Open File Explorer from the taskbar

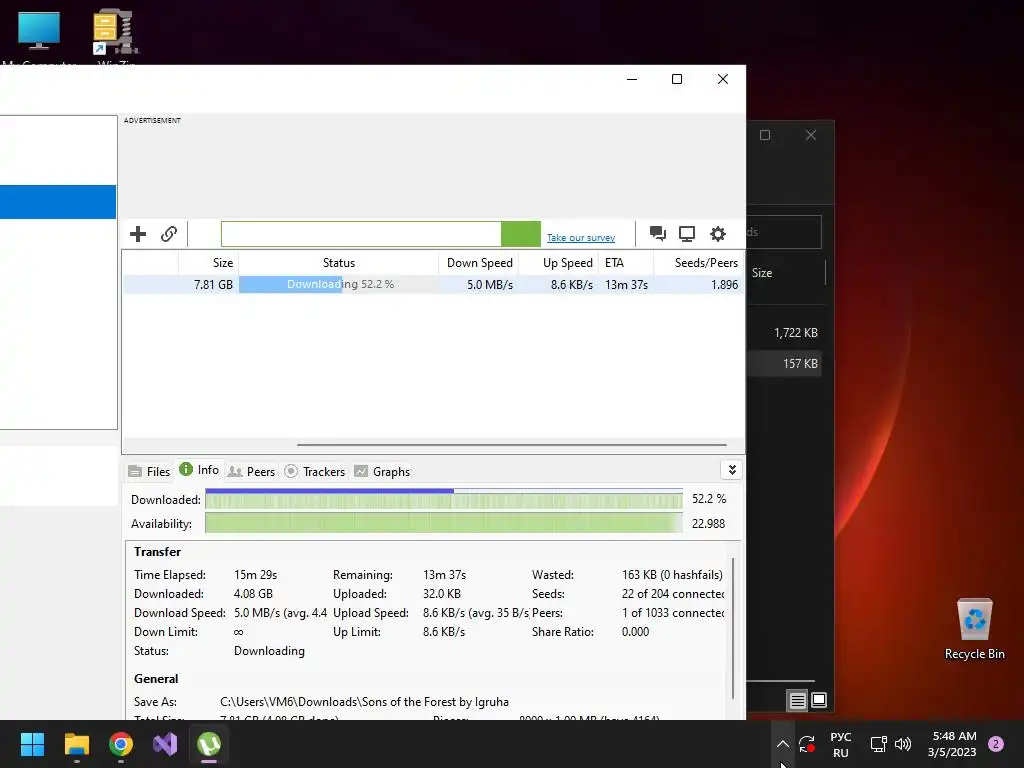click(76, 744)
